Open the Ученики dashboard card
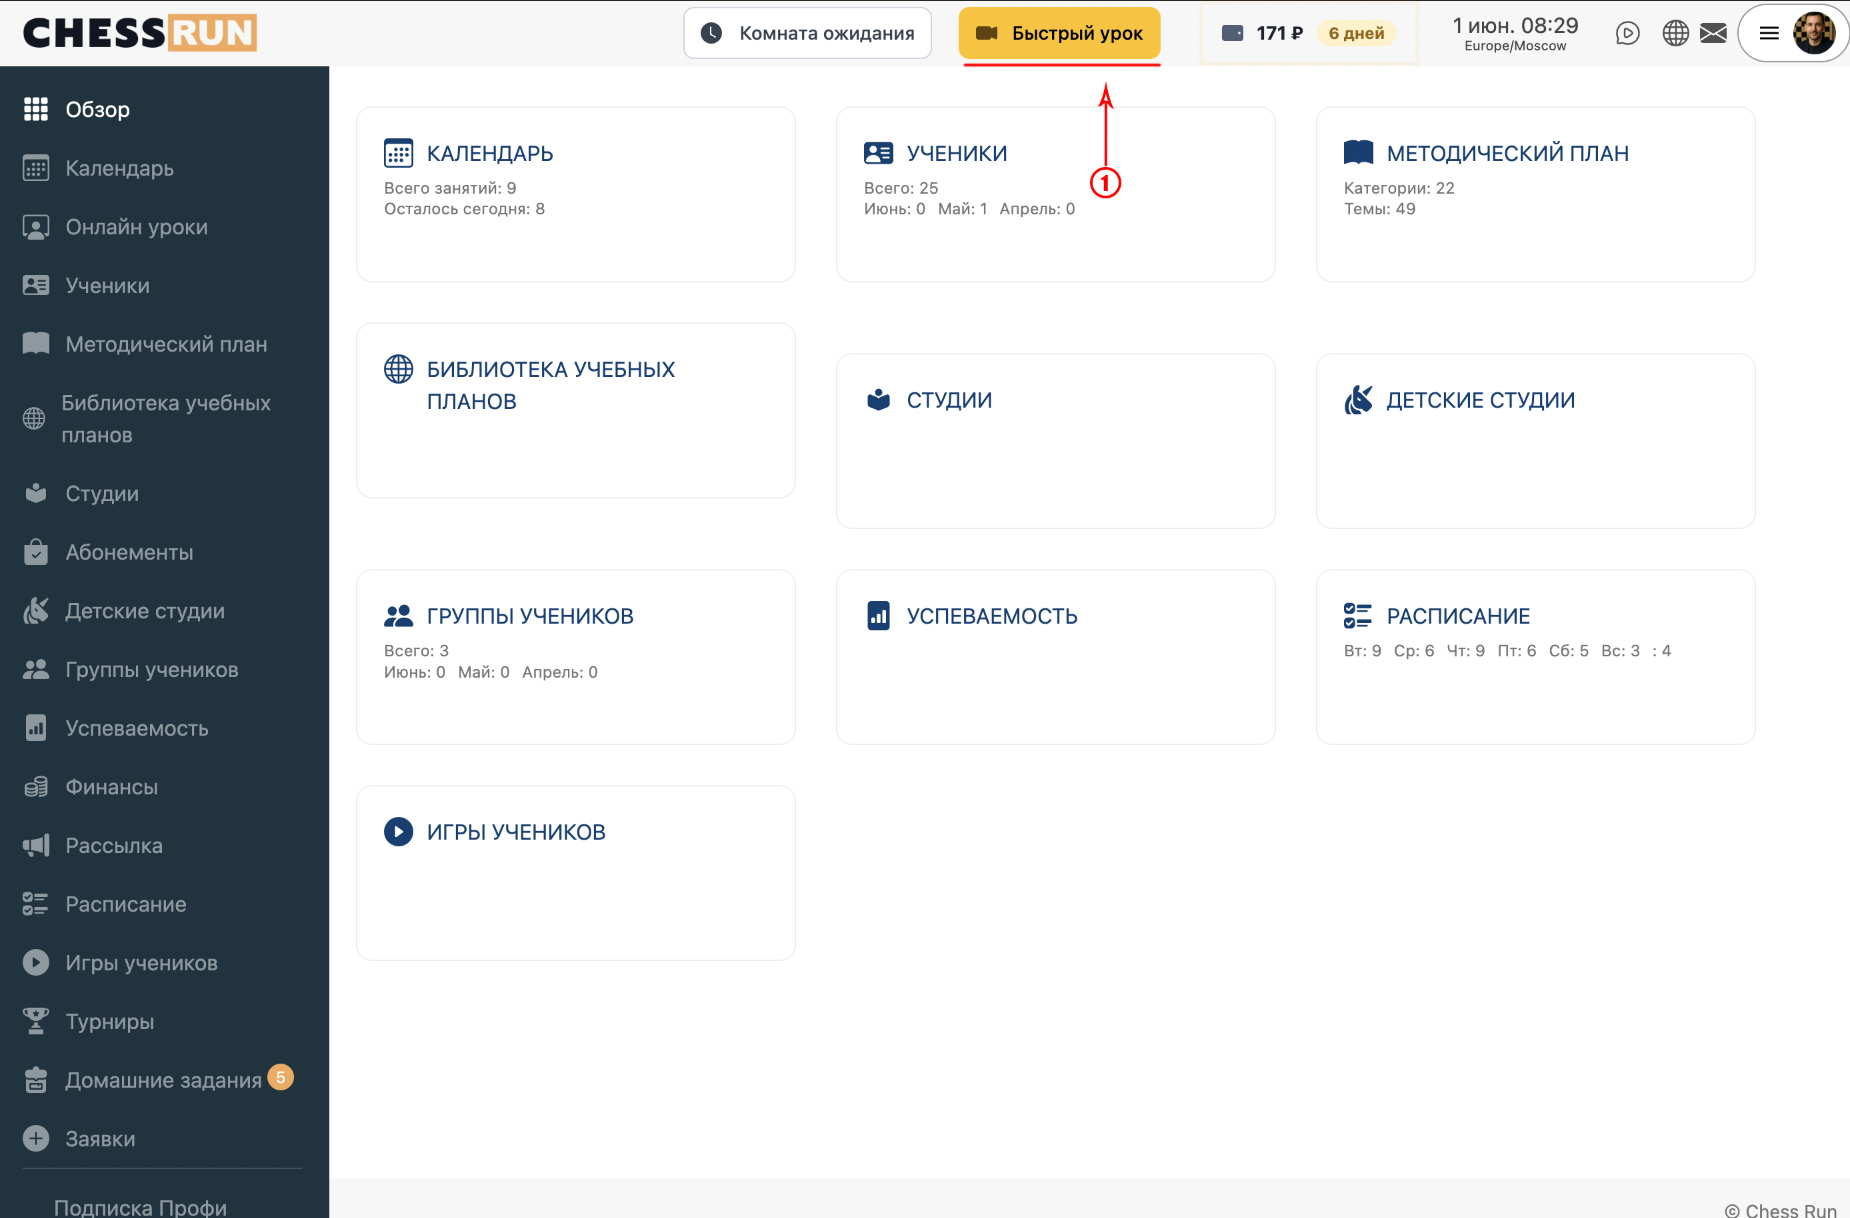 click(1055, 194)
